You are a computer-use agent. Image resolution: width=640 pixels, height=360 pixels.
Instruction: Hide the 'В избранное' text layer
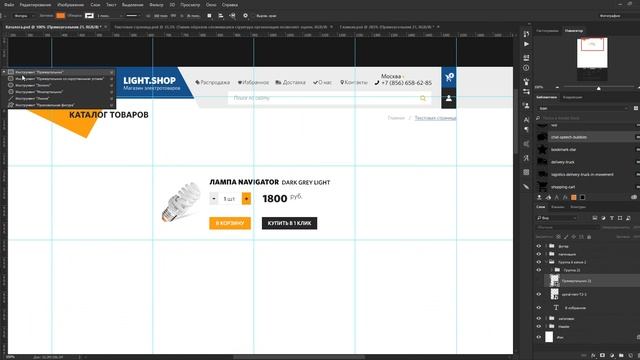[x=539, y=308]
